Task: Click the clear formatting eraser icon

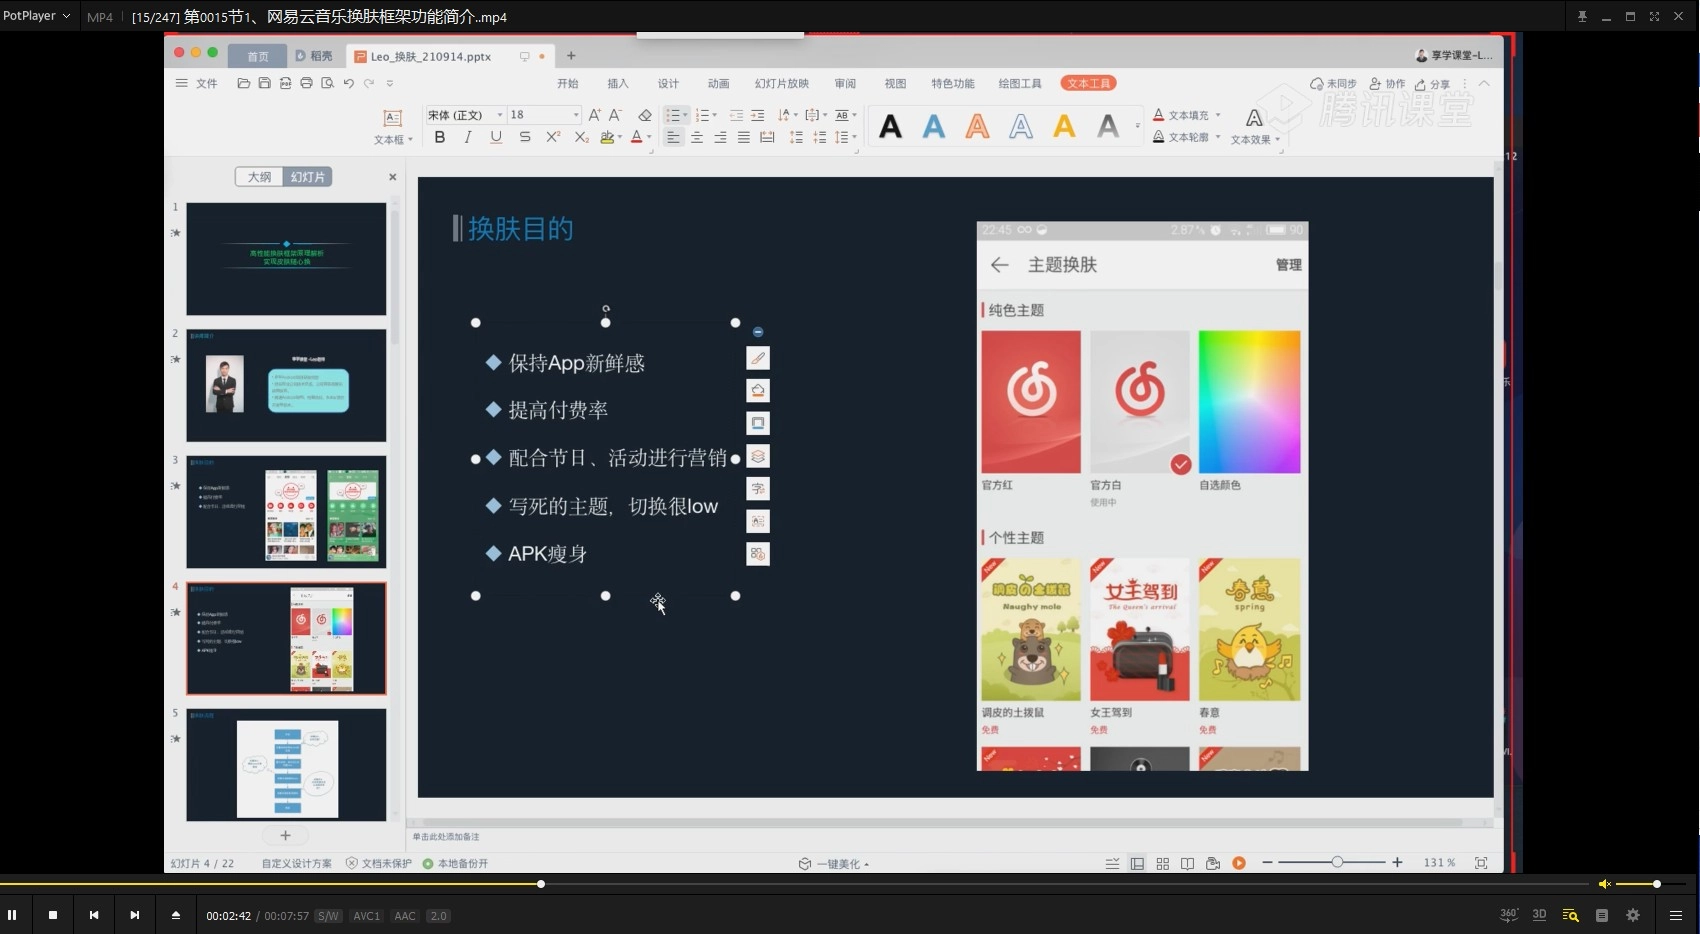Action: tap(645, 115)
